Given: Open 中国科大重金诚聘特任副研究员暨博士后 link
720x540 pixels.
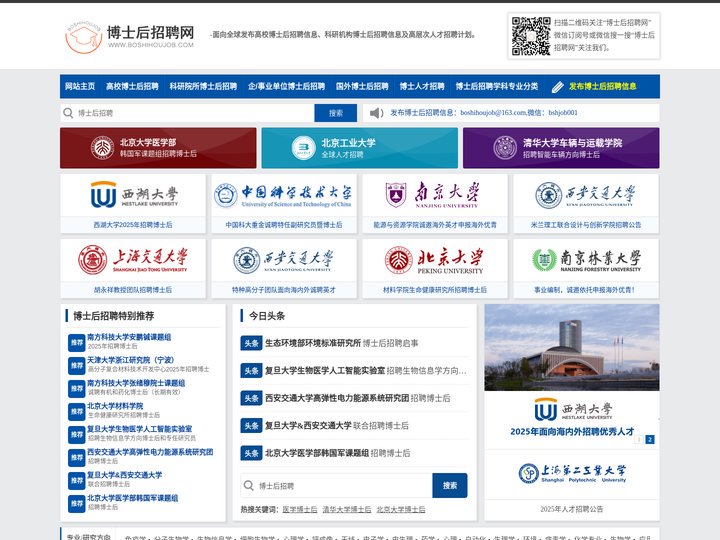Looking at the screenshot, I should point(284,225).
